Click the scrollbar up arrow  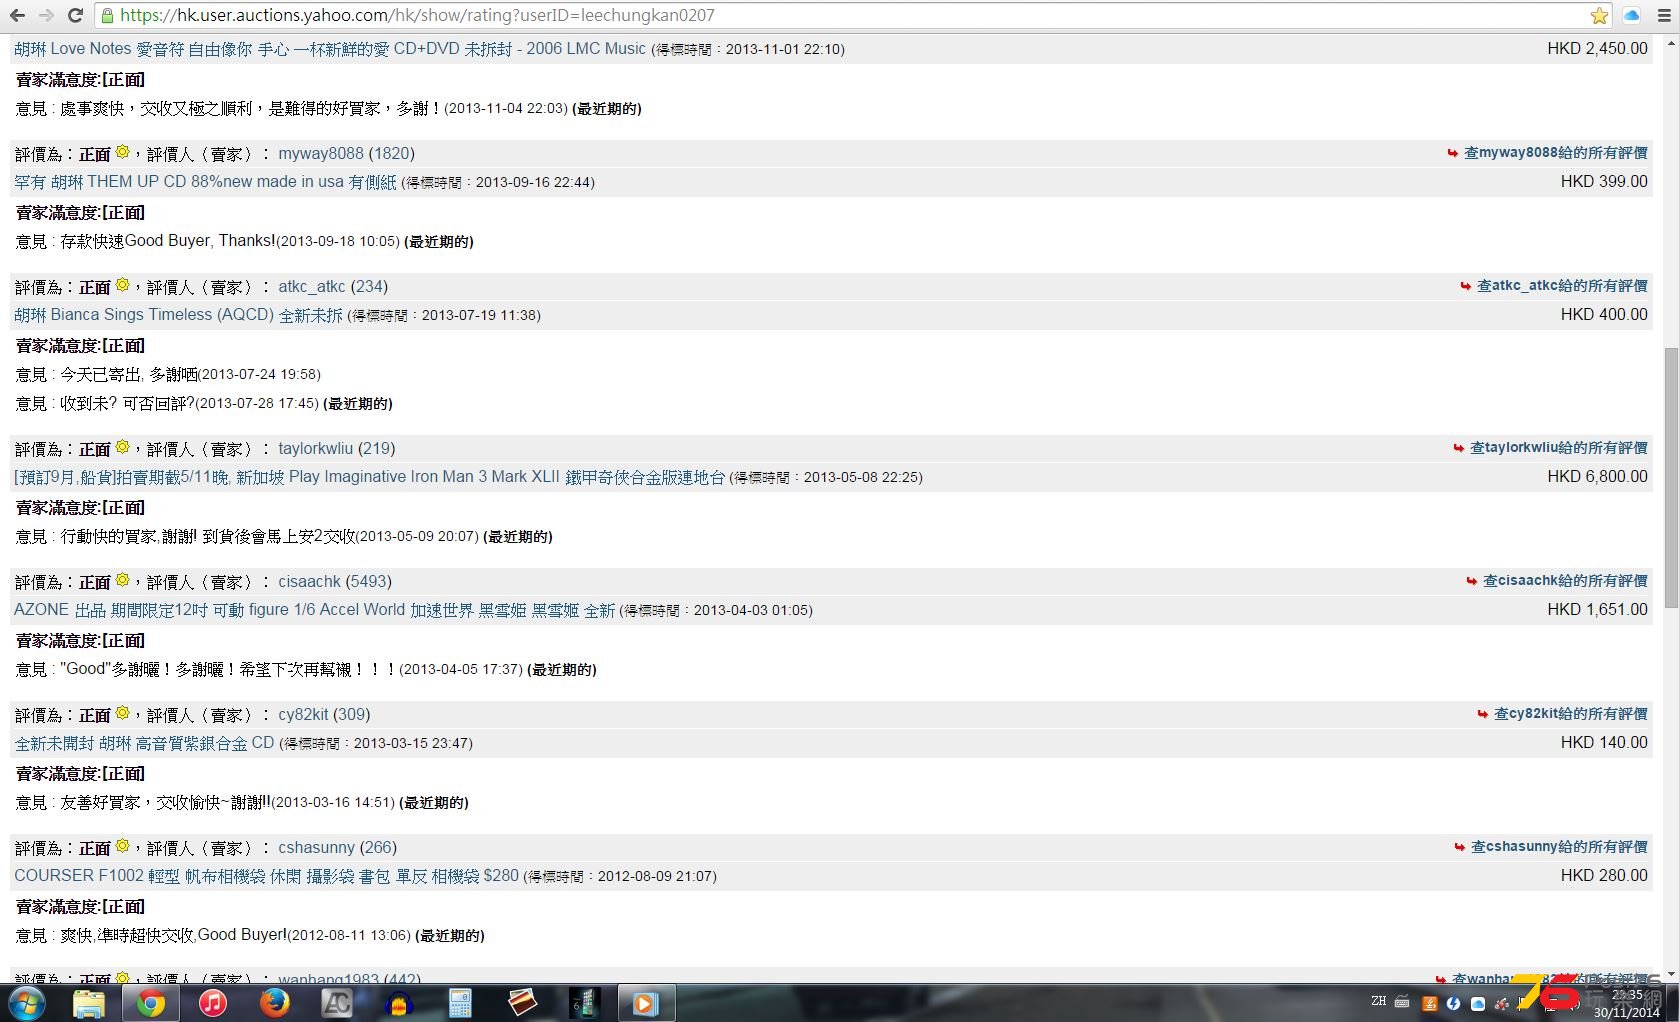coord(1670,41)
